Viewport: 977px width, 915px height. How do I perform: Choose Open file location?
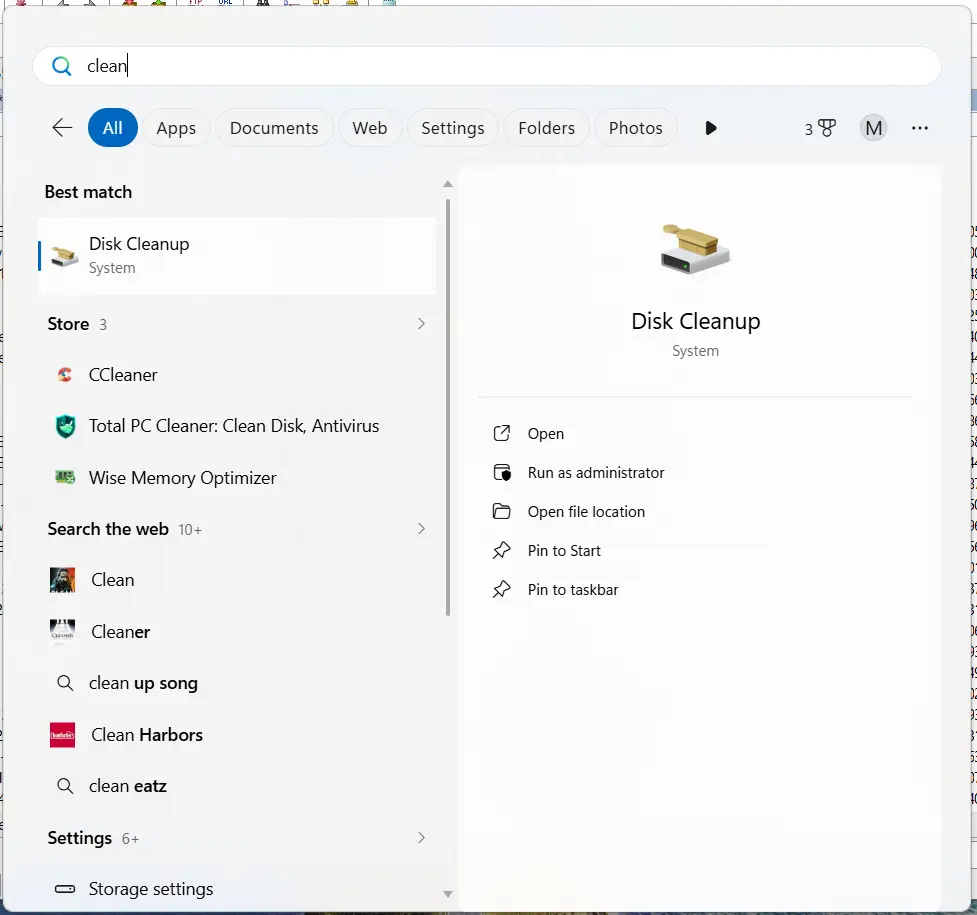[x=586, y=512]
